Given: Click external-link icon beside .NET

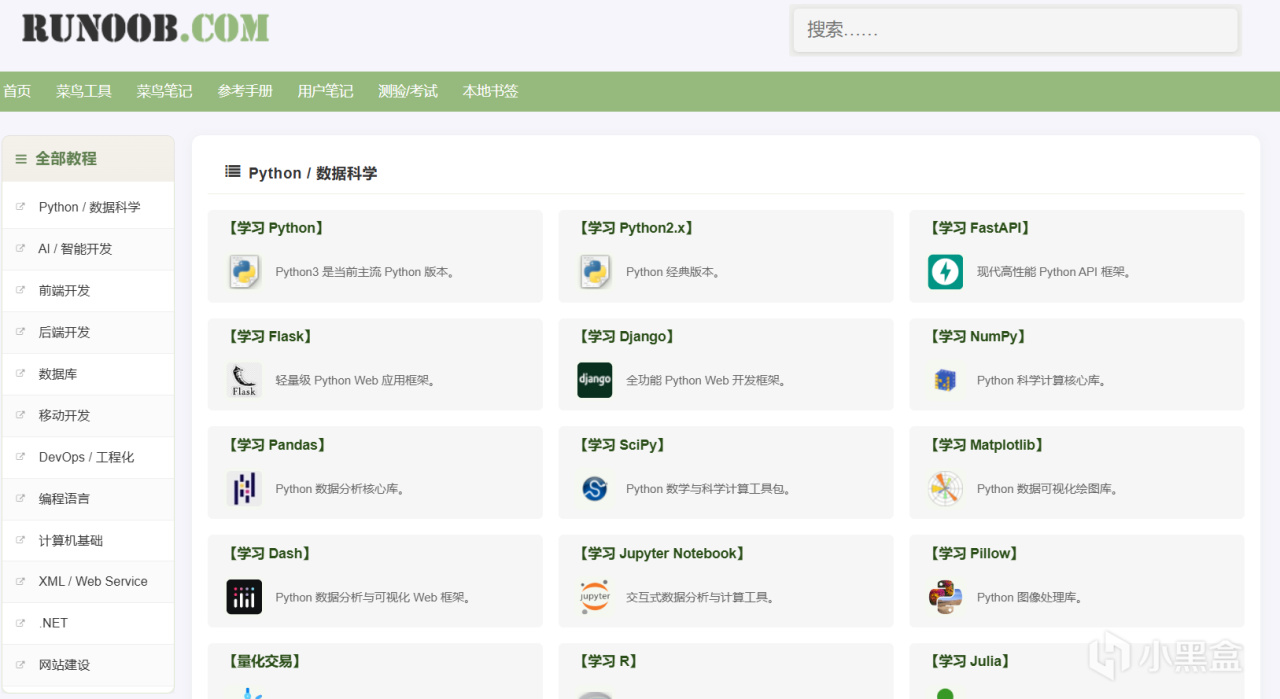Looking at the screenshot, I should 20,622.
